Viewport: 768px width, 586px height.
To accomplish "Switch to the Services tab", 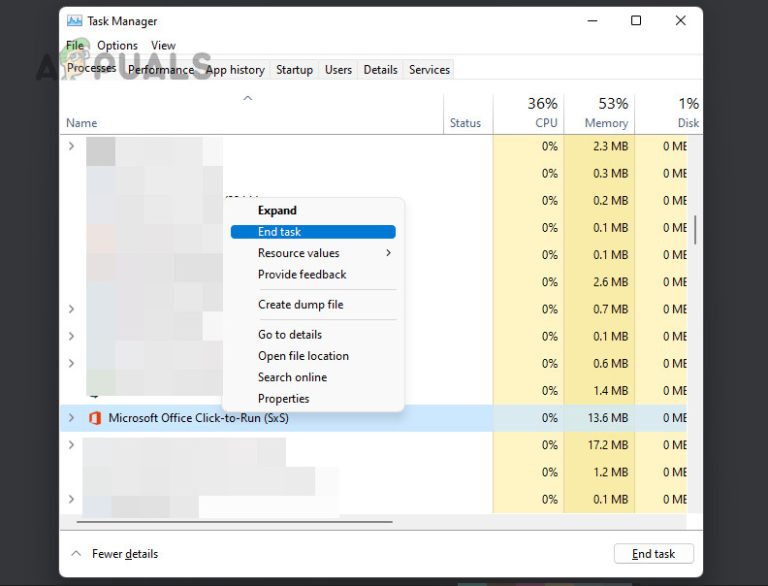I will pyautogui.click(x=430, y=70).
